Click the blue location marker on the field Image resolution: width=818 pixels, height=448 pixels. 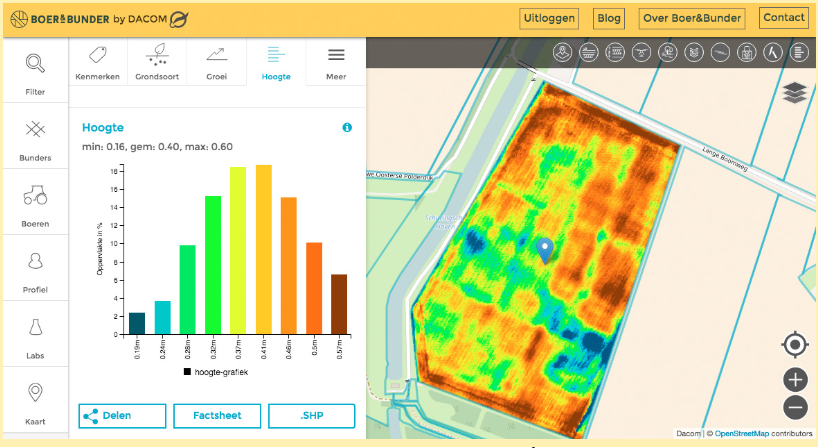[x=545, y=250]
